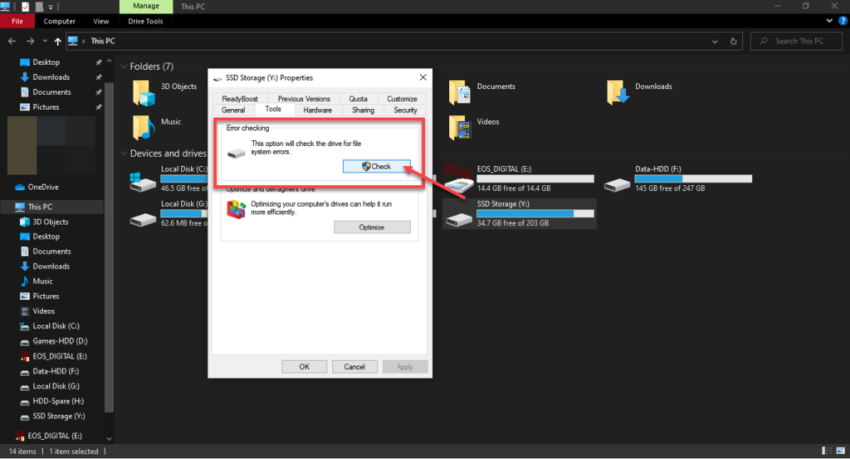Select the Data-HDD (F:) drive icon
Viewport: 850px width, 459px height.
(617, 185)
